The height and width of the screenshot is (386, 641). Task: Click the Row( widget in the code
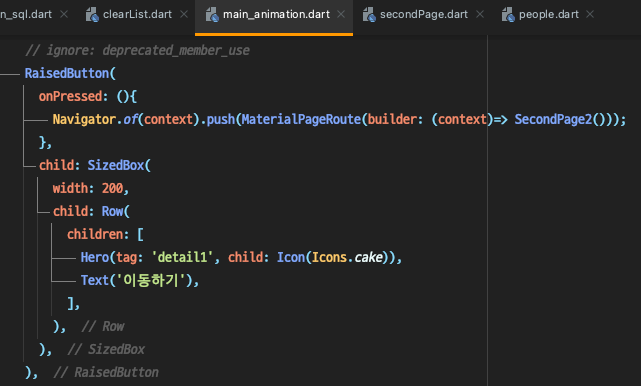(116, 211)
